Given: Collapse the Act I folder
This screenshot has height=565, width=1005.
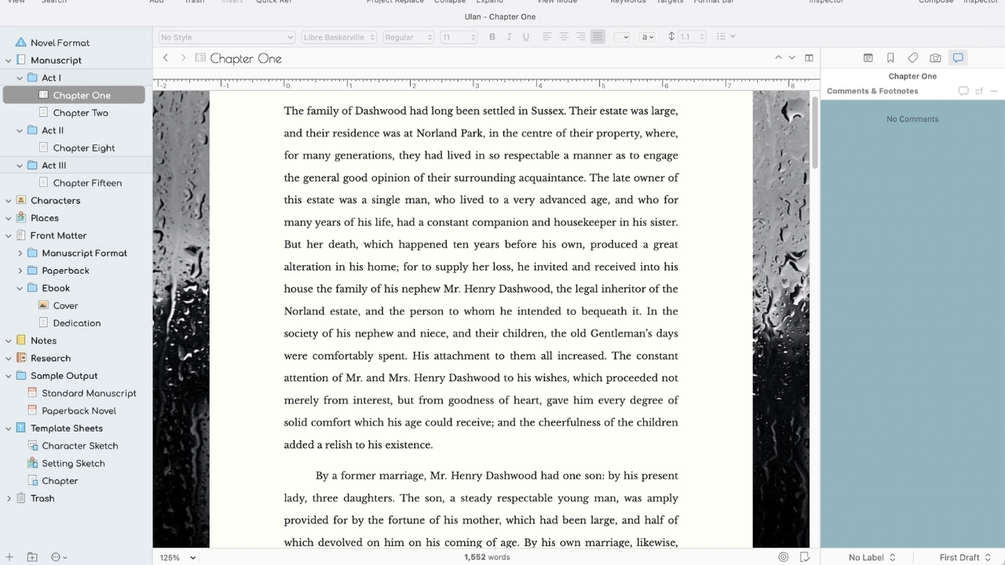Looking at the screenshot, I should 20,78.
